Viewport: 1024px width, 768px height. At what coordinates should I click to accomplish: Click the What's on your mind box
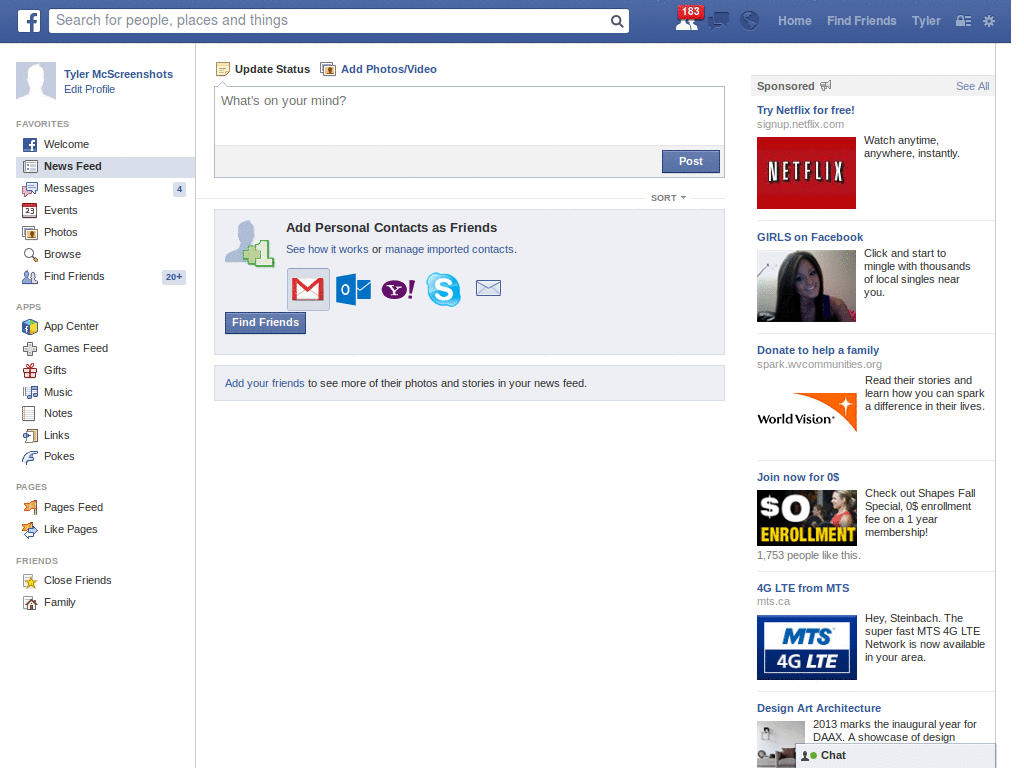(x=469, y=116)
